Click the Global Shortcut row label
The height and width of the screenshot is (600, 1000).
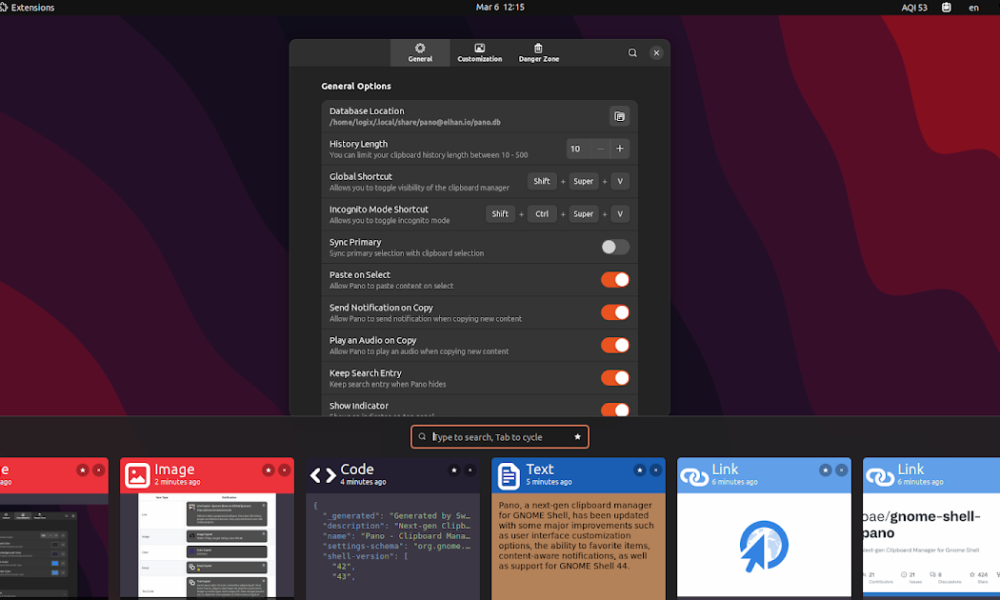pos(360,177)
